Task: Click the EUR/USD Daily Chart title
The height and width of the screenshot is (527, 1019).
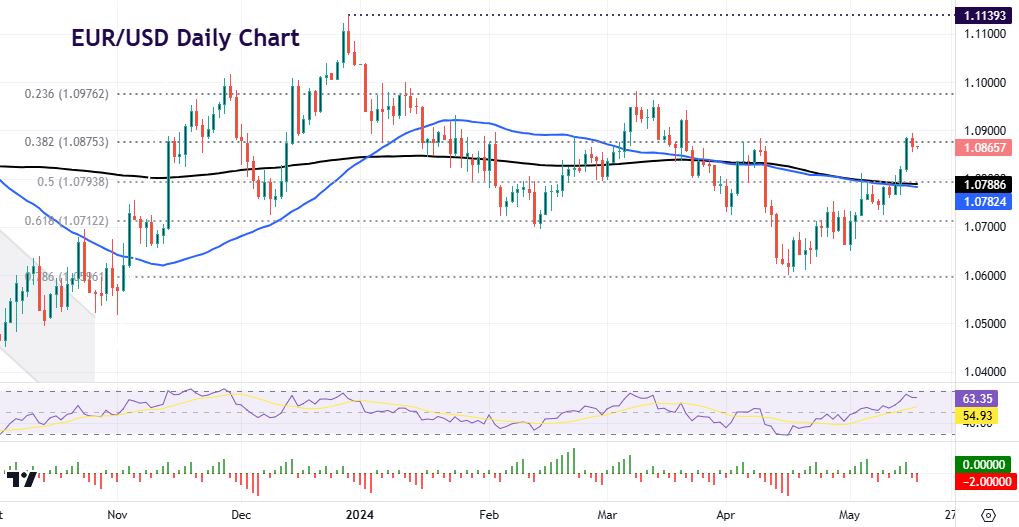Action: point(185,38)
